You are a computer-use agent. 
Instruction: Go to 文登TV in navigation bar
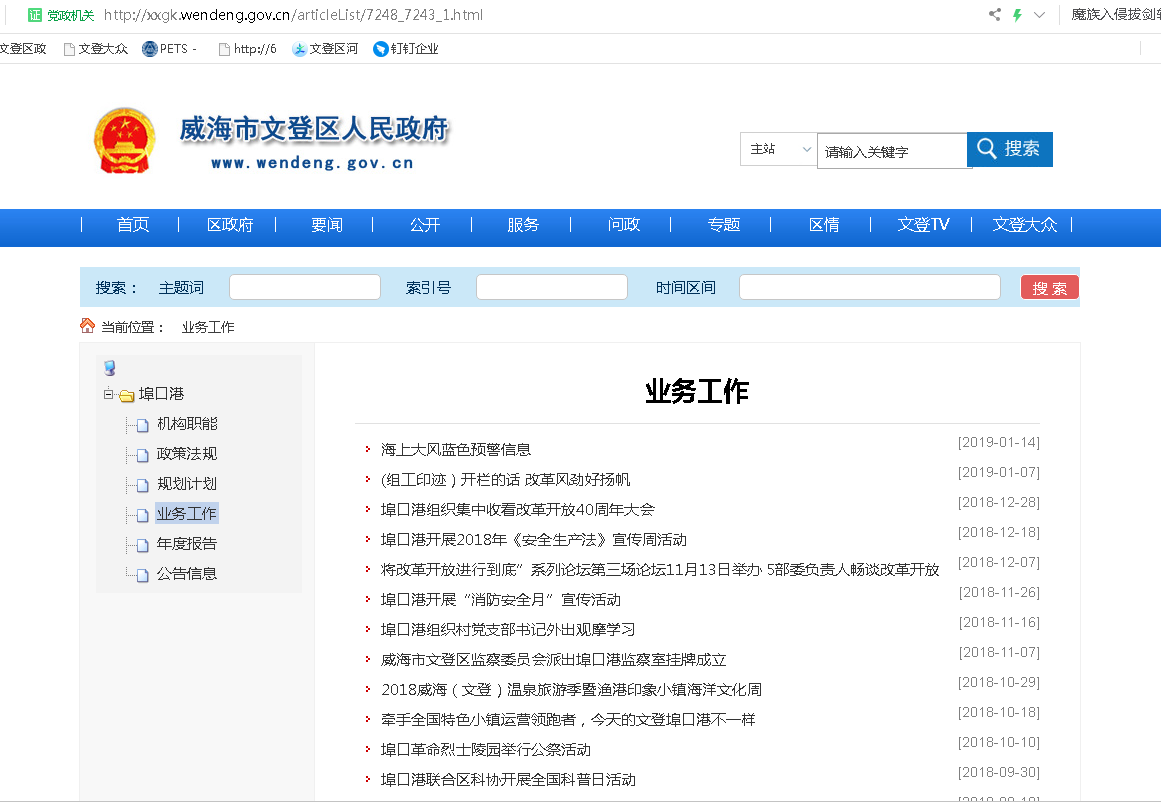[x=923, y=225]
